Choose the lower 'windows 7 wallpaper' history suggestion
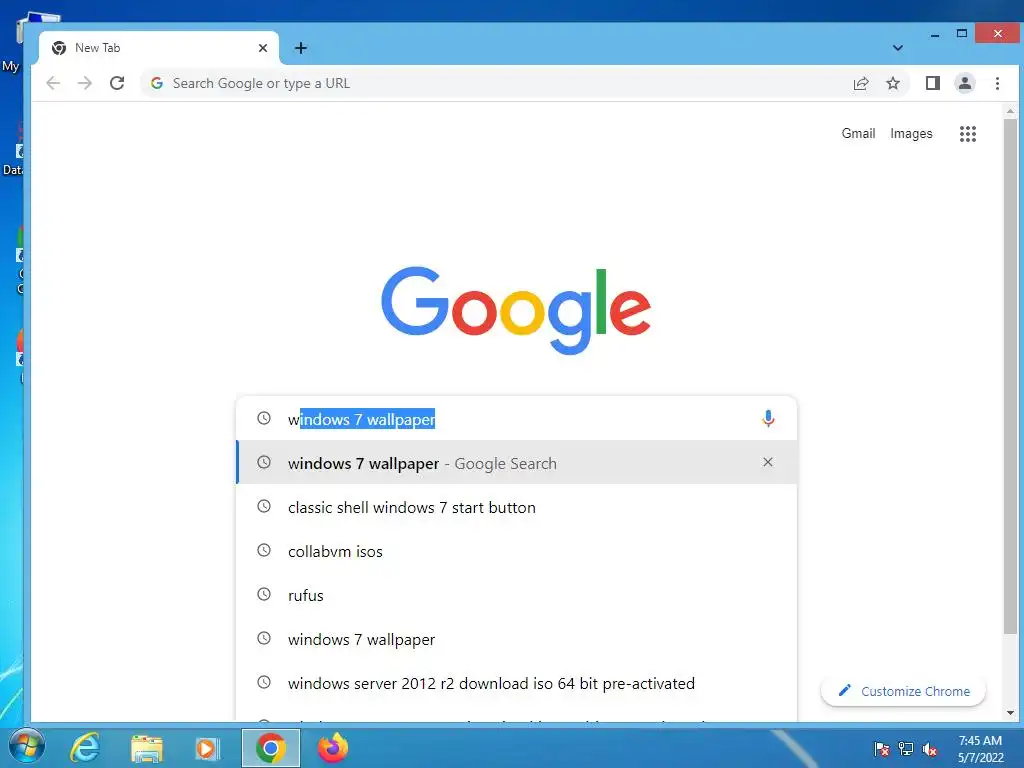Screen dimensions: 1024x768 517,639
